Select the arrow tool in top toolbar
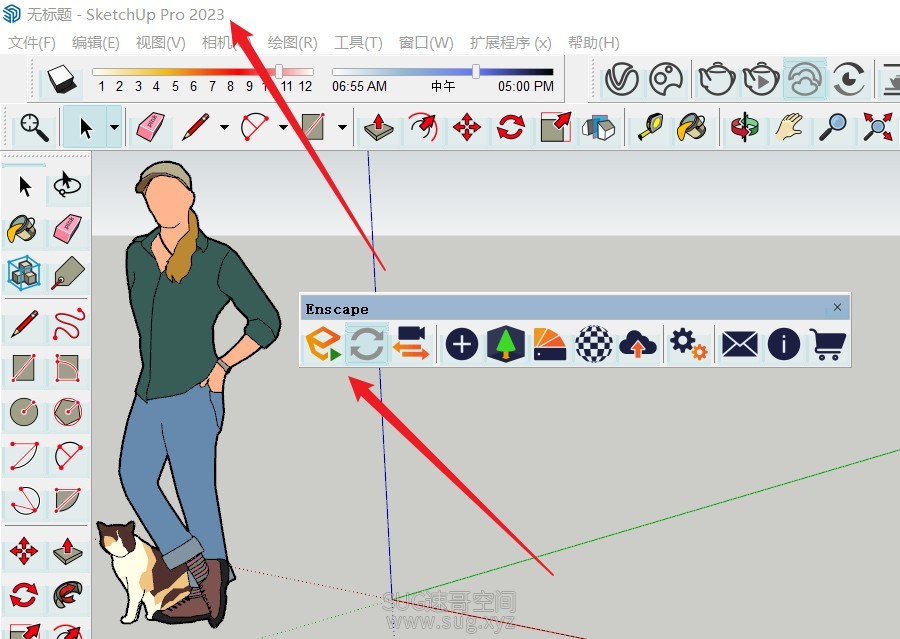 (85, 127)
